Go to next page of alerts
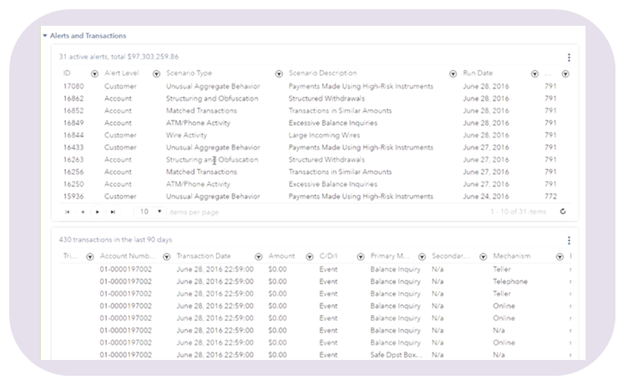 point(97,212)
